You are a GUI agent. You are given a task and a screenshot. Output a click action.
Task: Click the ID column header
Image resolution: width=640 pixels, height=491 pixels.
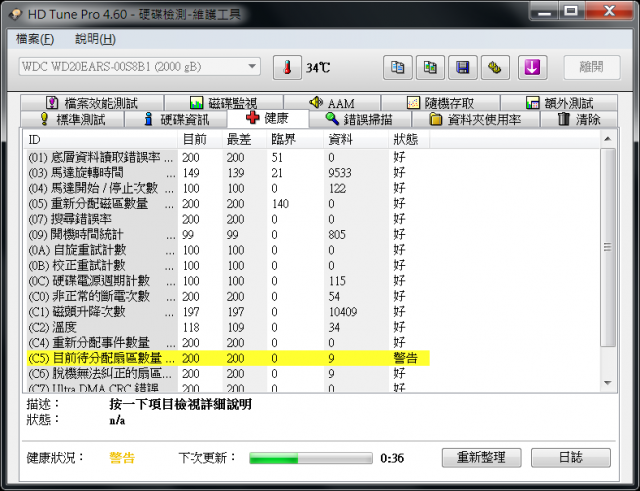tap(100, 140)
